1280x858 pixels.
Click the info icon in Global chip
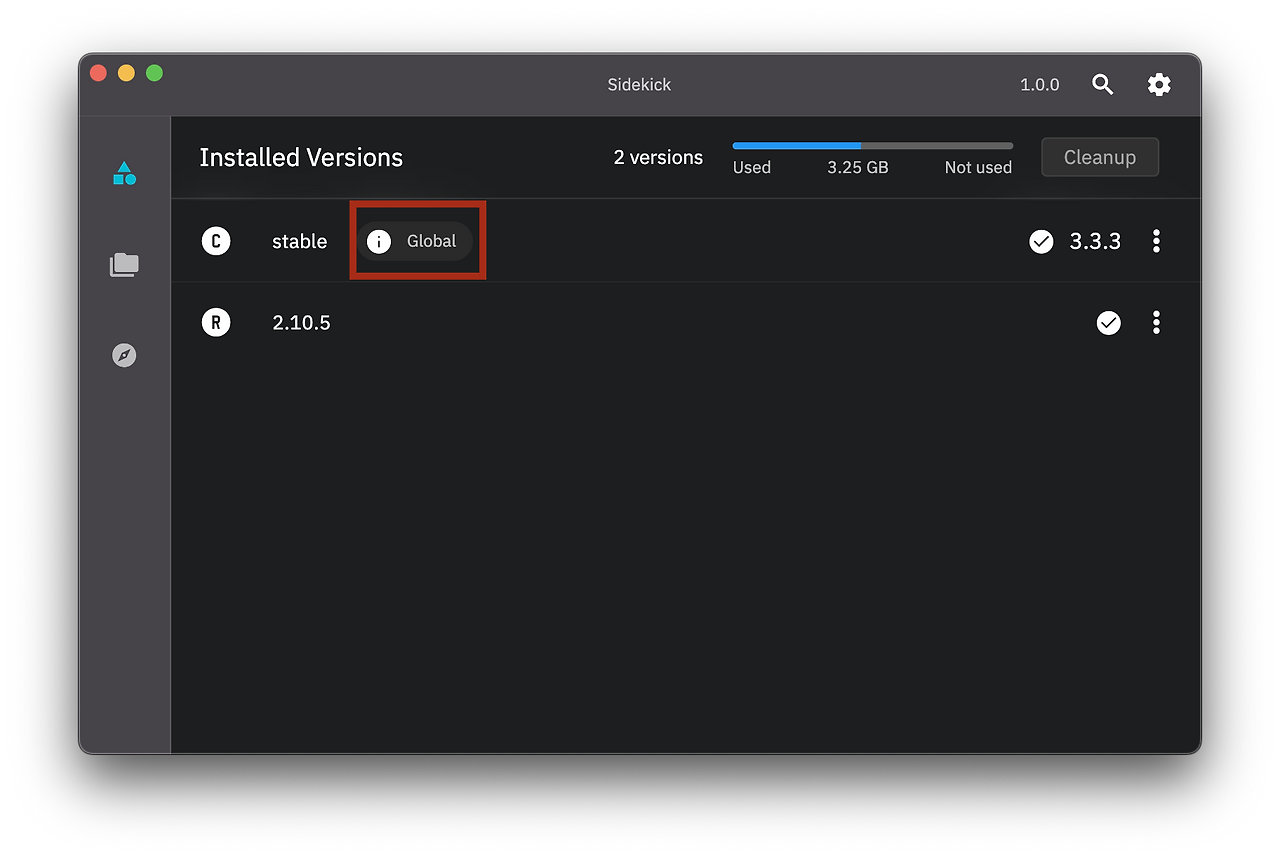pyautogui.click(x=379, y=241)
